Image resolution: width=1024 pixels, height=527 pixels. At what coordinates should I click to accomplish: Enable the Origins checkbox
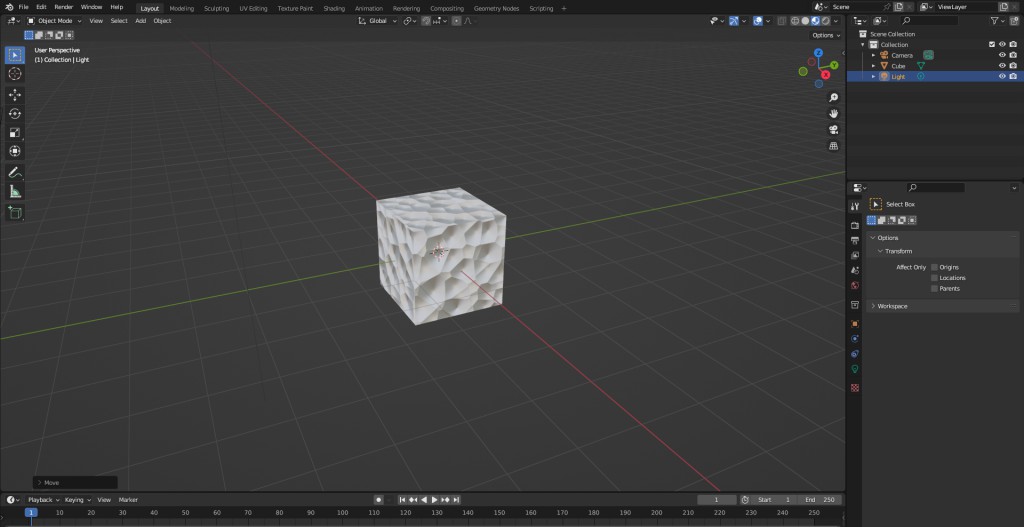934,267
